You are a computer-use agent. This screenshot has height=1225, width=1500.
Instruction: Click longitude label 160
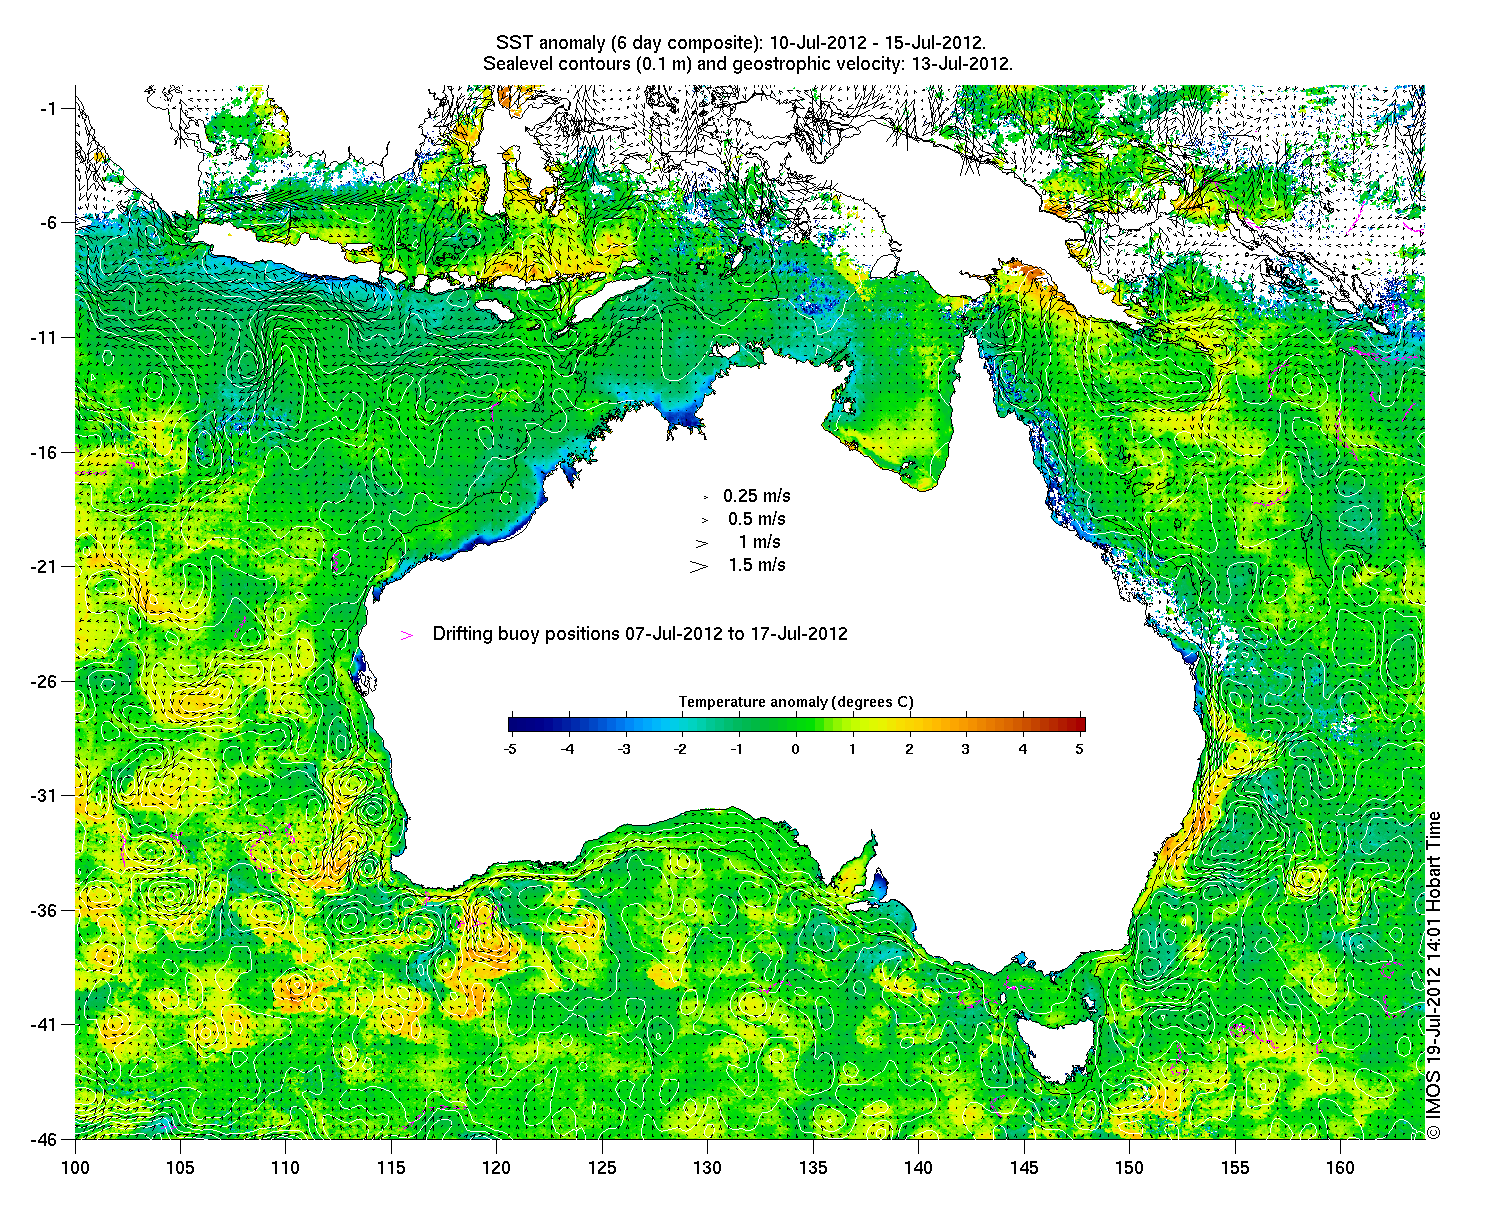1340,1168
